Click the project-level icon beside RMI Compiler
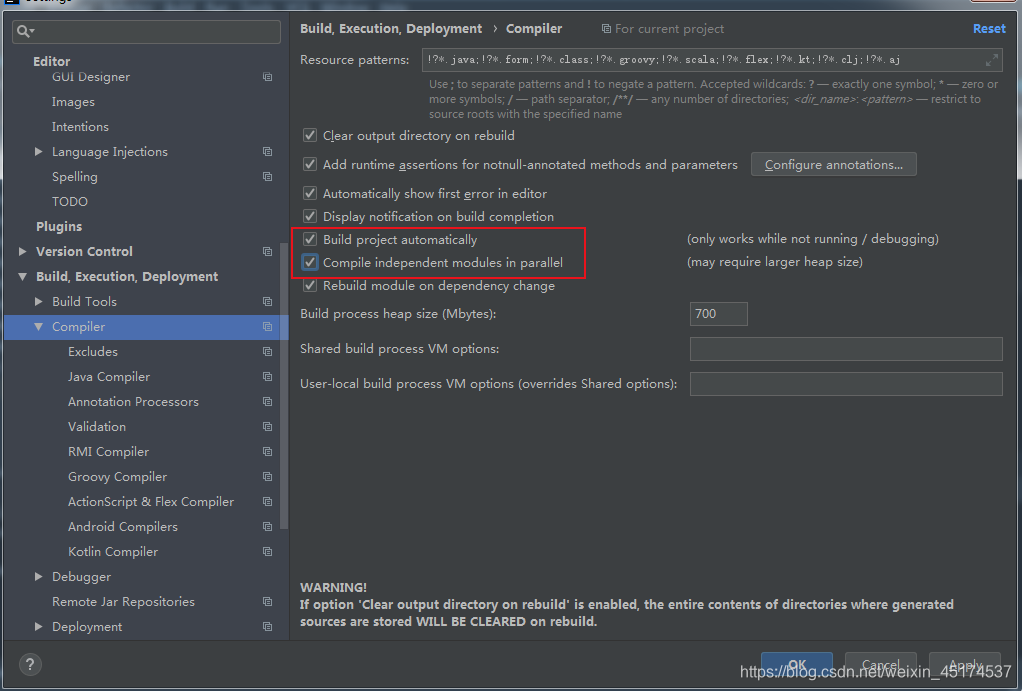Image resolution: width=1022 pixels, height=691 pixels. 267,452
